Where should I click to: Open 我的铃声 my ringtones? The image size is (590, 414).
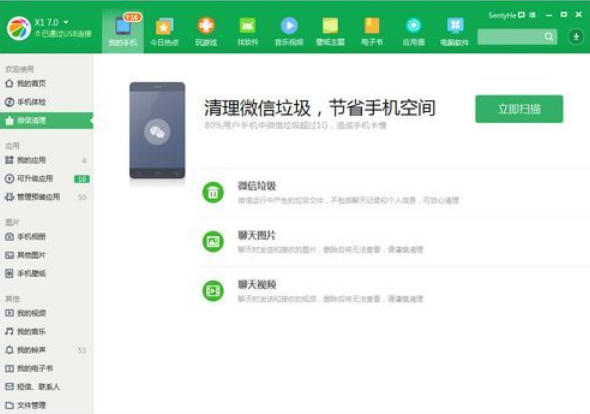[47, 350]
